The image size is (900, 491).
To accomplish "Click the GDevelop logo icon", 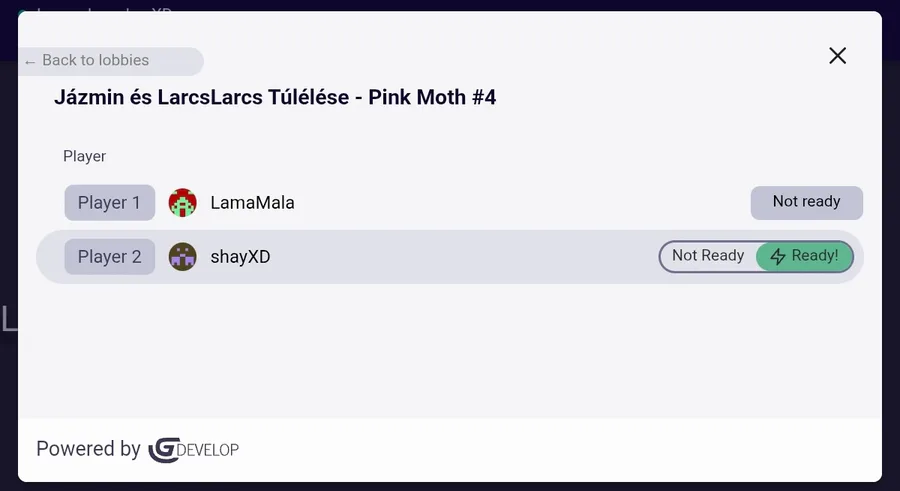I will 163,450.
